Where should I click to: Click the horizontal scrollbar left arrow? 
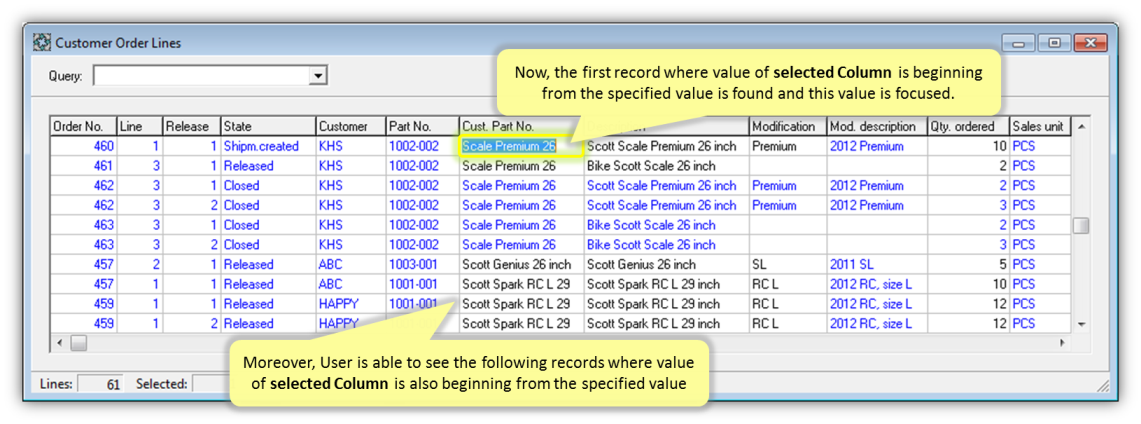[60, 342]
